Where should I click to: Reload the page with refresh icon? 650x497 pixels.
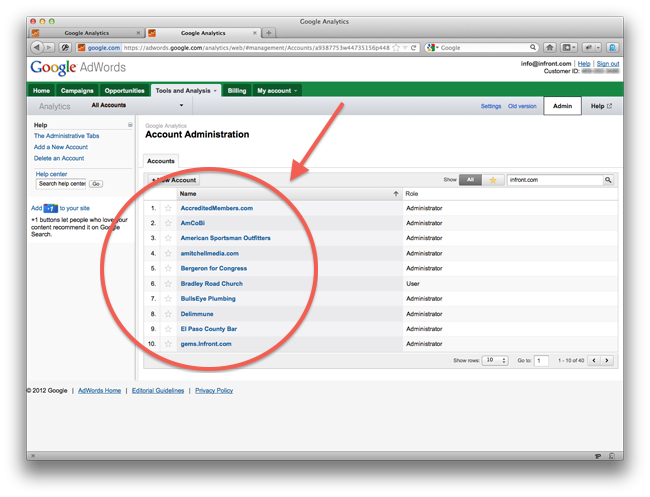pyautogui.click(x=413, y=48)
